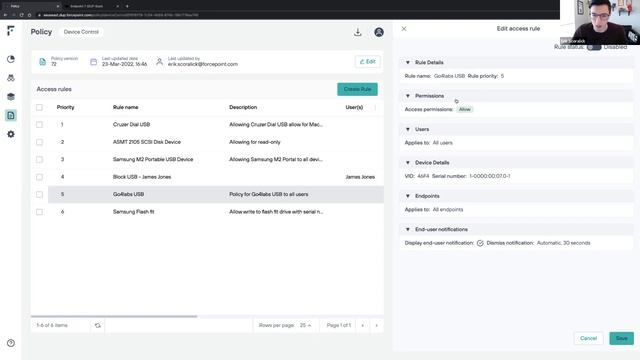
Task: Click the last updated calendar icon
Action: click(93, 62)
